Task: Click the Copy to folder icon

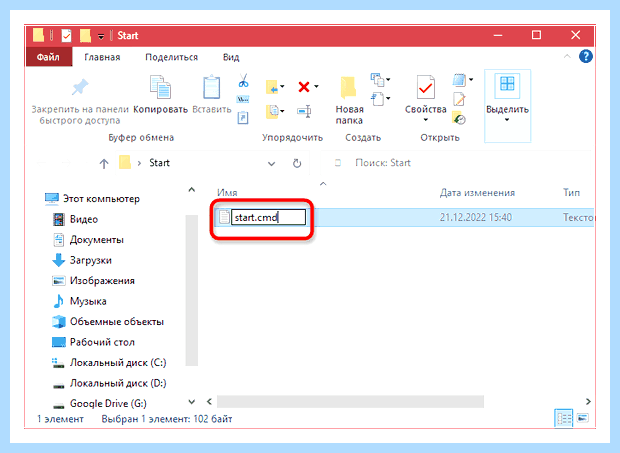Action: coord(272,111)
